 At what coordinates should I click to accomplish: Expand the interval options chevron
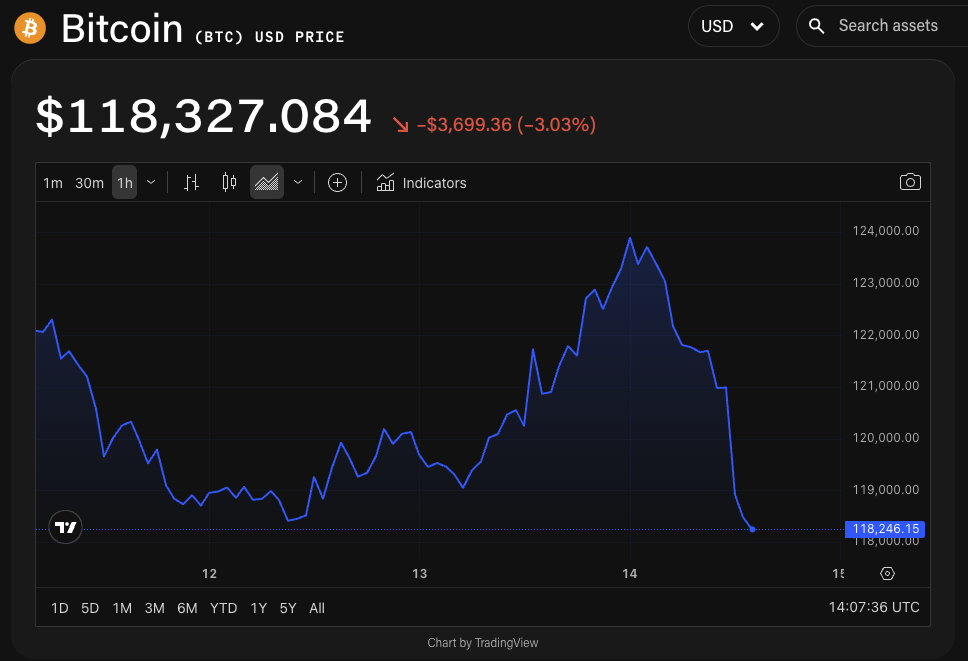(151, 182)
